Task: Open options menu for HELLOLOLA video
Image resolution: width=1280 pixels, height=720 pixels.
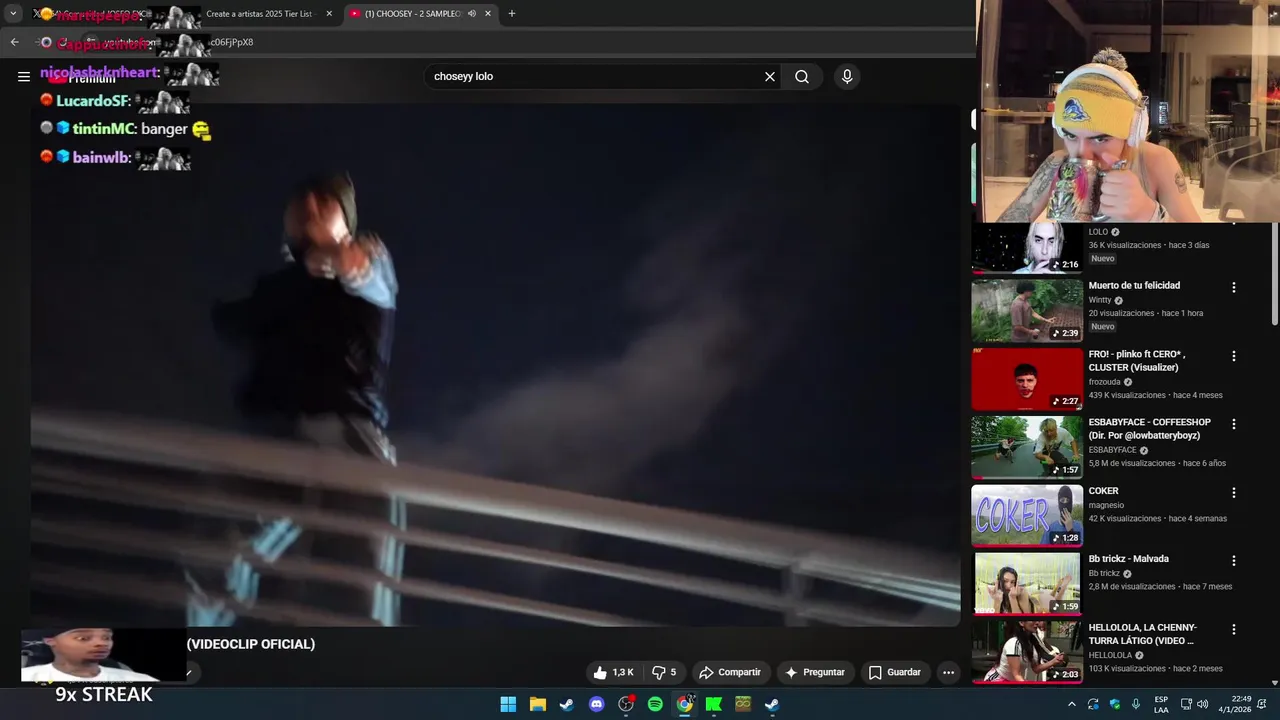Action: point(1233,630)
